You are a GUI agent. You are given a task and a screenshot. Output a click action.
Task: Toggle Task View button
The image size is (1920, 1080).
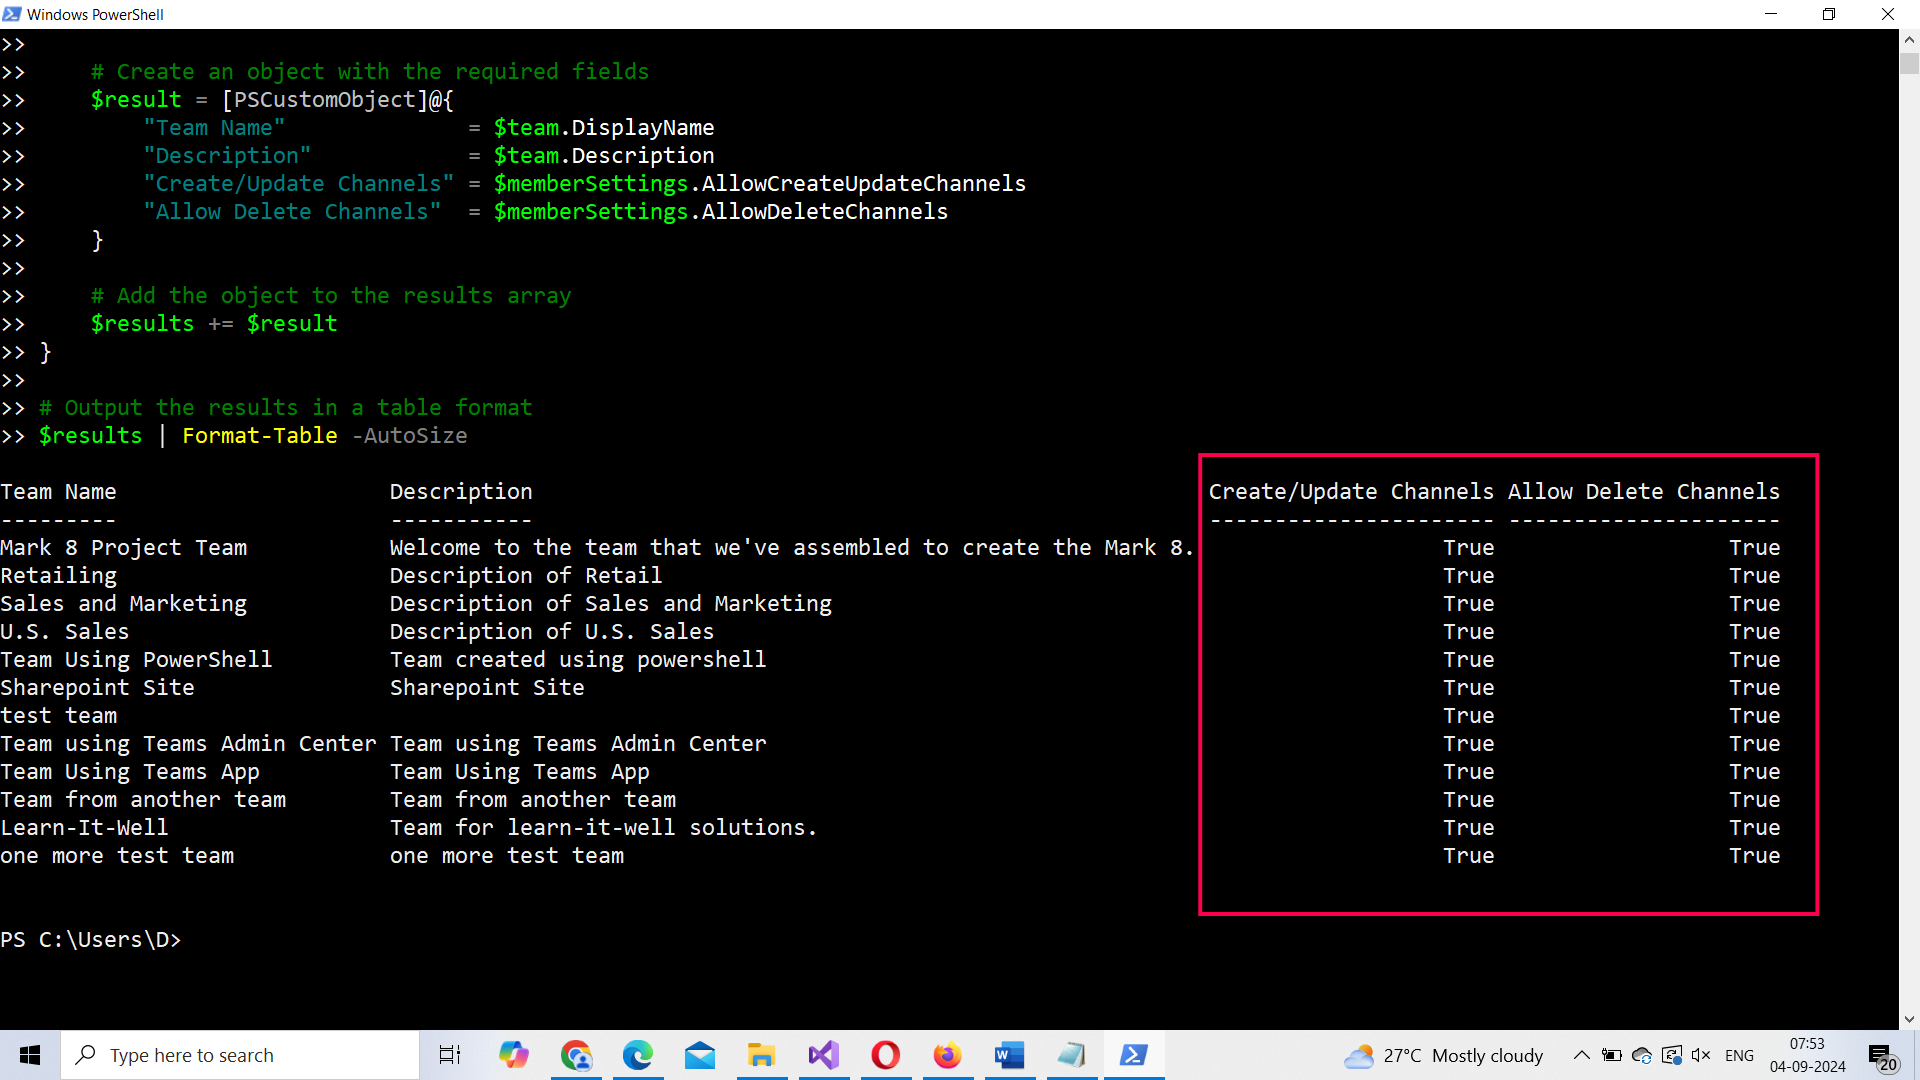coord(450,1055)
